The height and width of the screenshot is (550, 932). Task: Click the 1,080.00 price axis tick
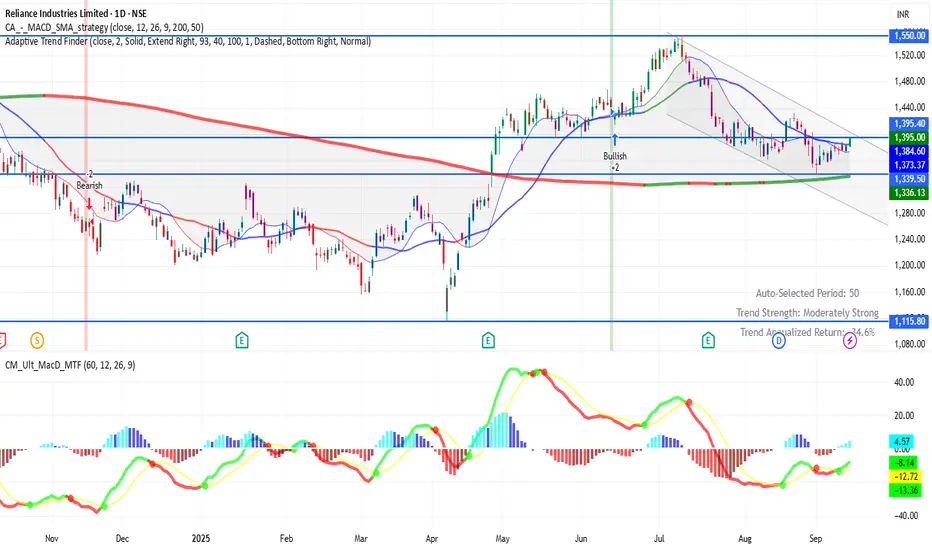coord(909,344)
